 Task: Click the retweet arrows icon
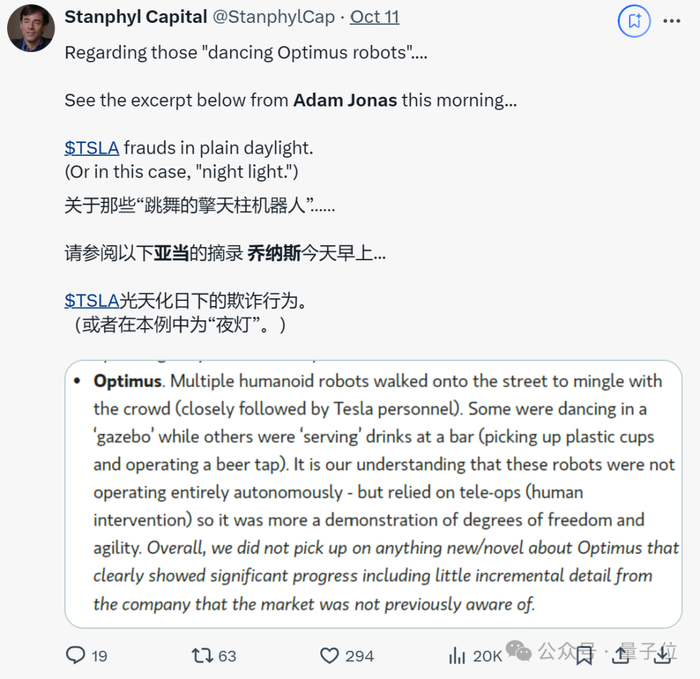(x=201, y=655)
